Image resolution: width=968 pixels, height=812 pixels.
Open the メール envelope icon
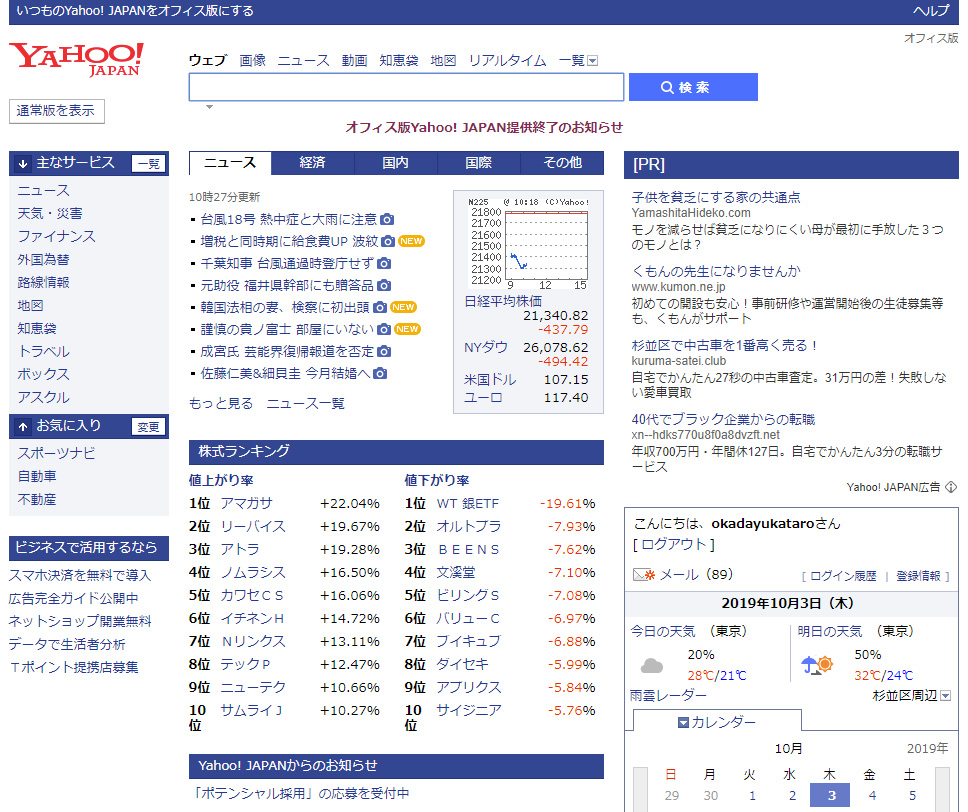(x=639, y=573)
